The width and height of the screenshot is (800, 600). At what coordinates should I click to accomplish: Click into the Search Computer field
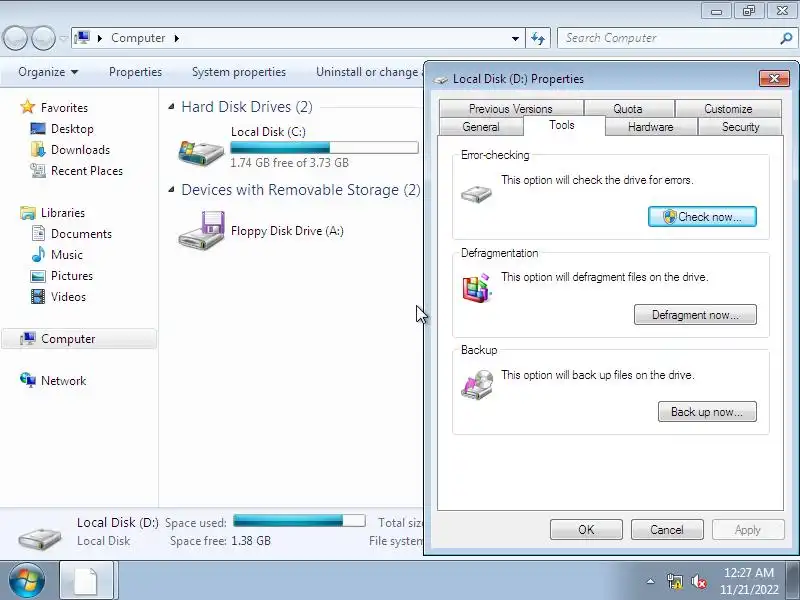pos(670,38)
